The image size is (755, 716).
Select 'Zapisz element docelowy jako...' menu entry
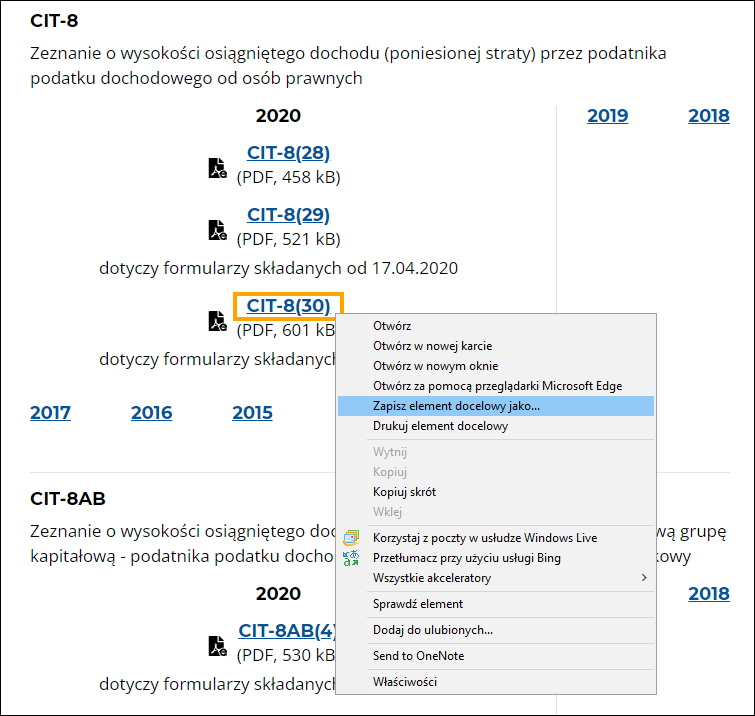(456, 406)
